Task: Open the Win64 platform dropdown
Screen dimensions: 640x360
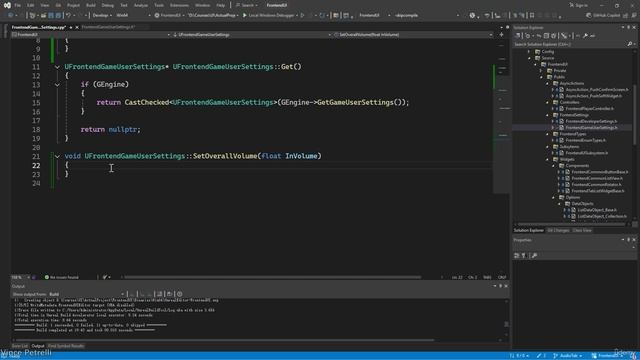Action: coord(133,15)
